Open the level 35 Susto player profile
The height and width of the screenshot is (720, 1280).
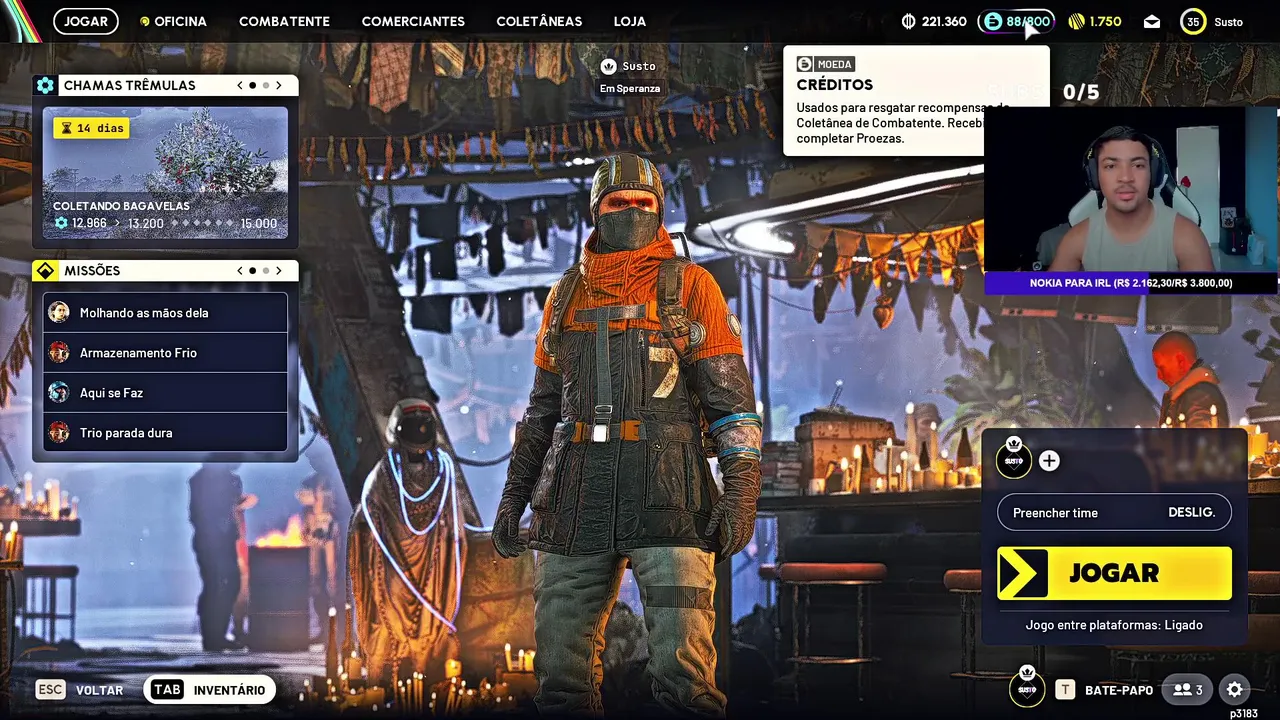click(x=1212, y=21)
